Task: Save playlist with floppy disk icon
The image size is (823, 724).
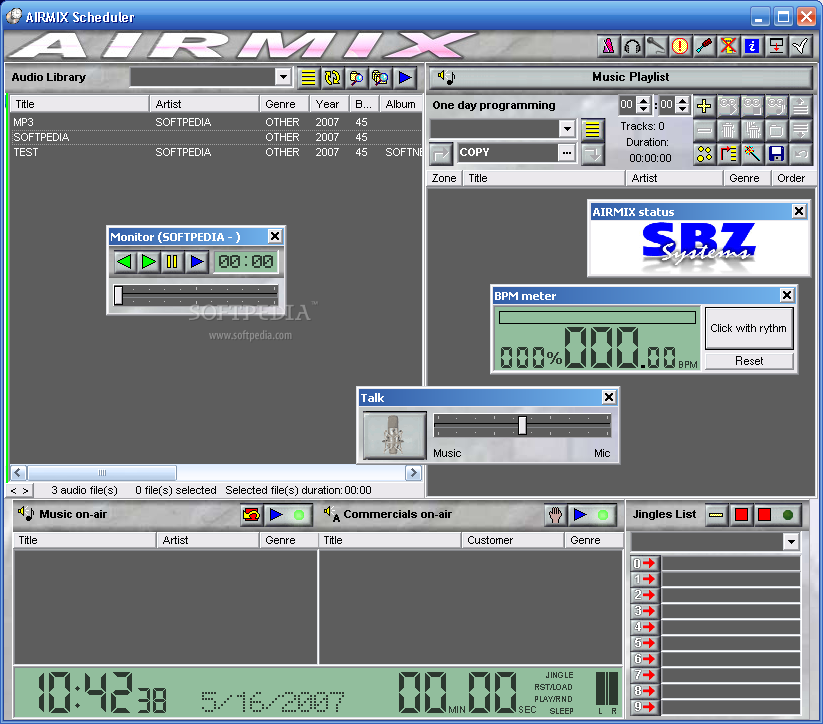Action: pos(776,154)
